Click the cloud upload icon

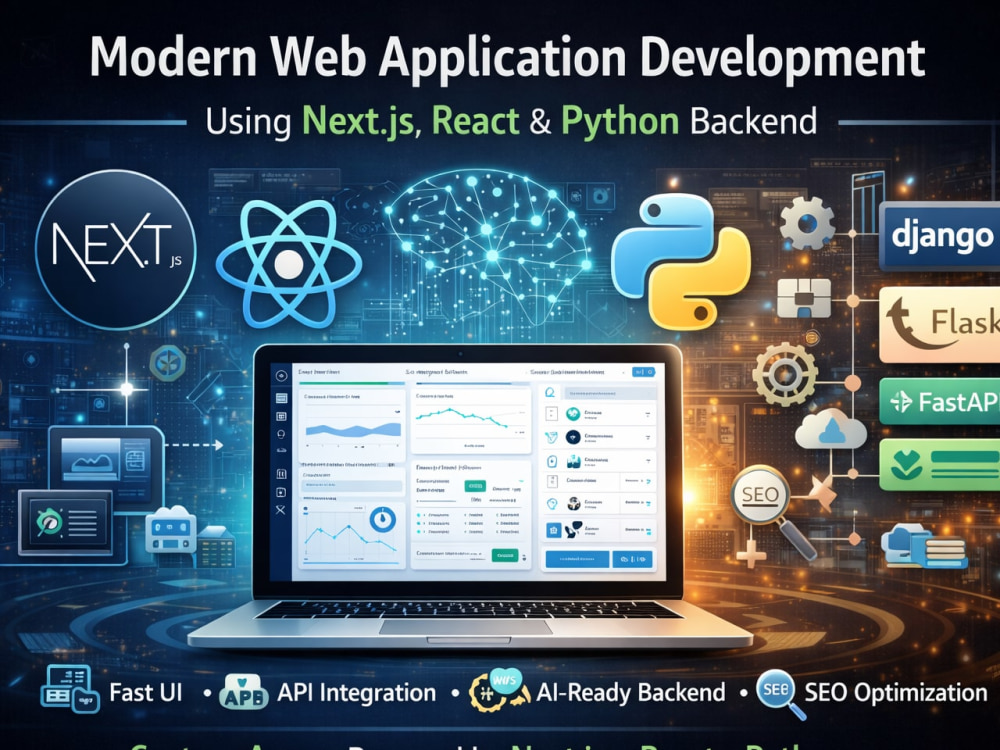click(x=830, y=429)
